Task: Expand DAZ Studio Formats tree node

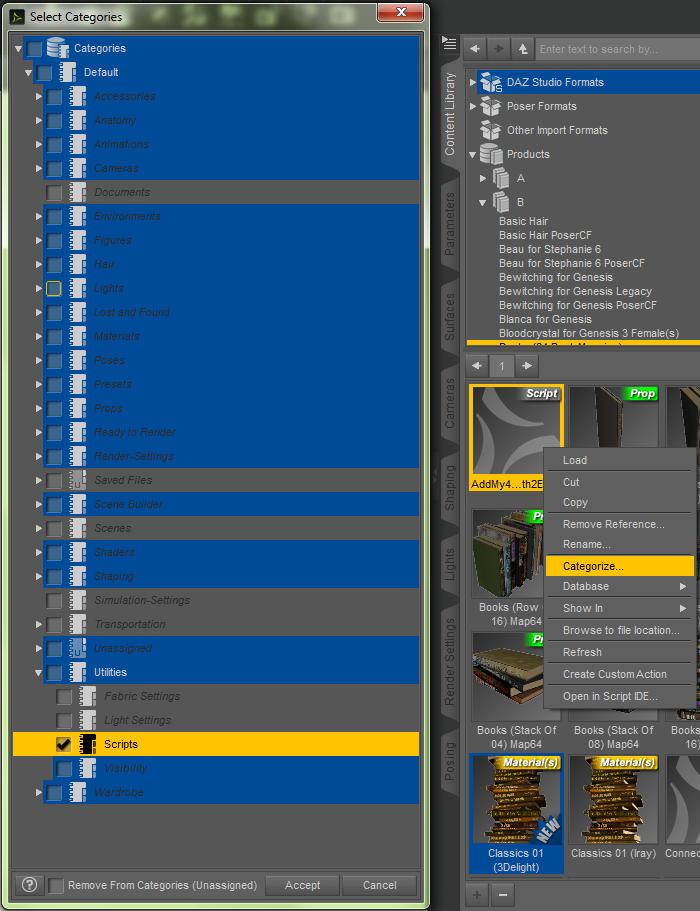Action: (472, 82)
